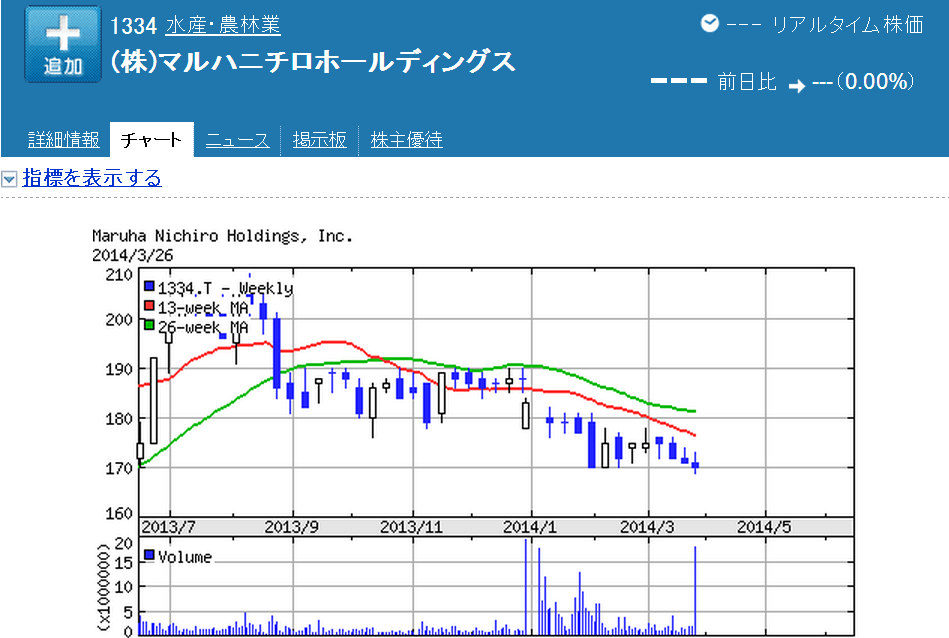Click the green 26-week MA legend swatch

[x=149, y=325]
